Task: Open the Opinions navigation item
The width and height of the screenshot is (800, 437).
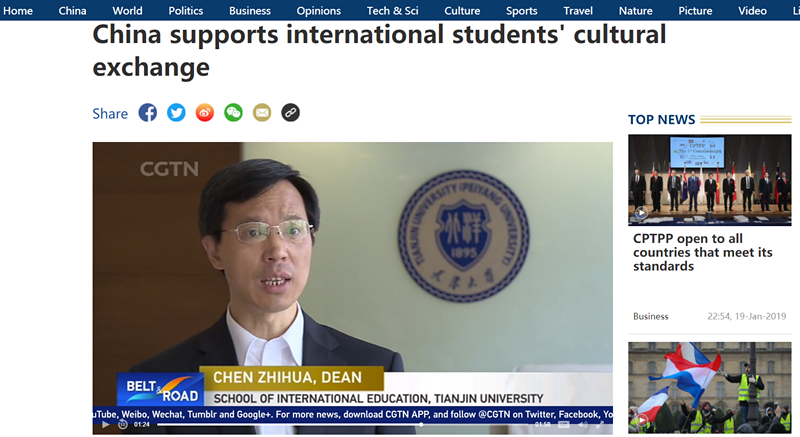Action: 318,10
